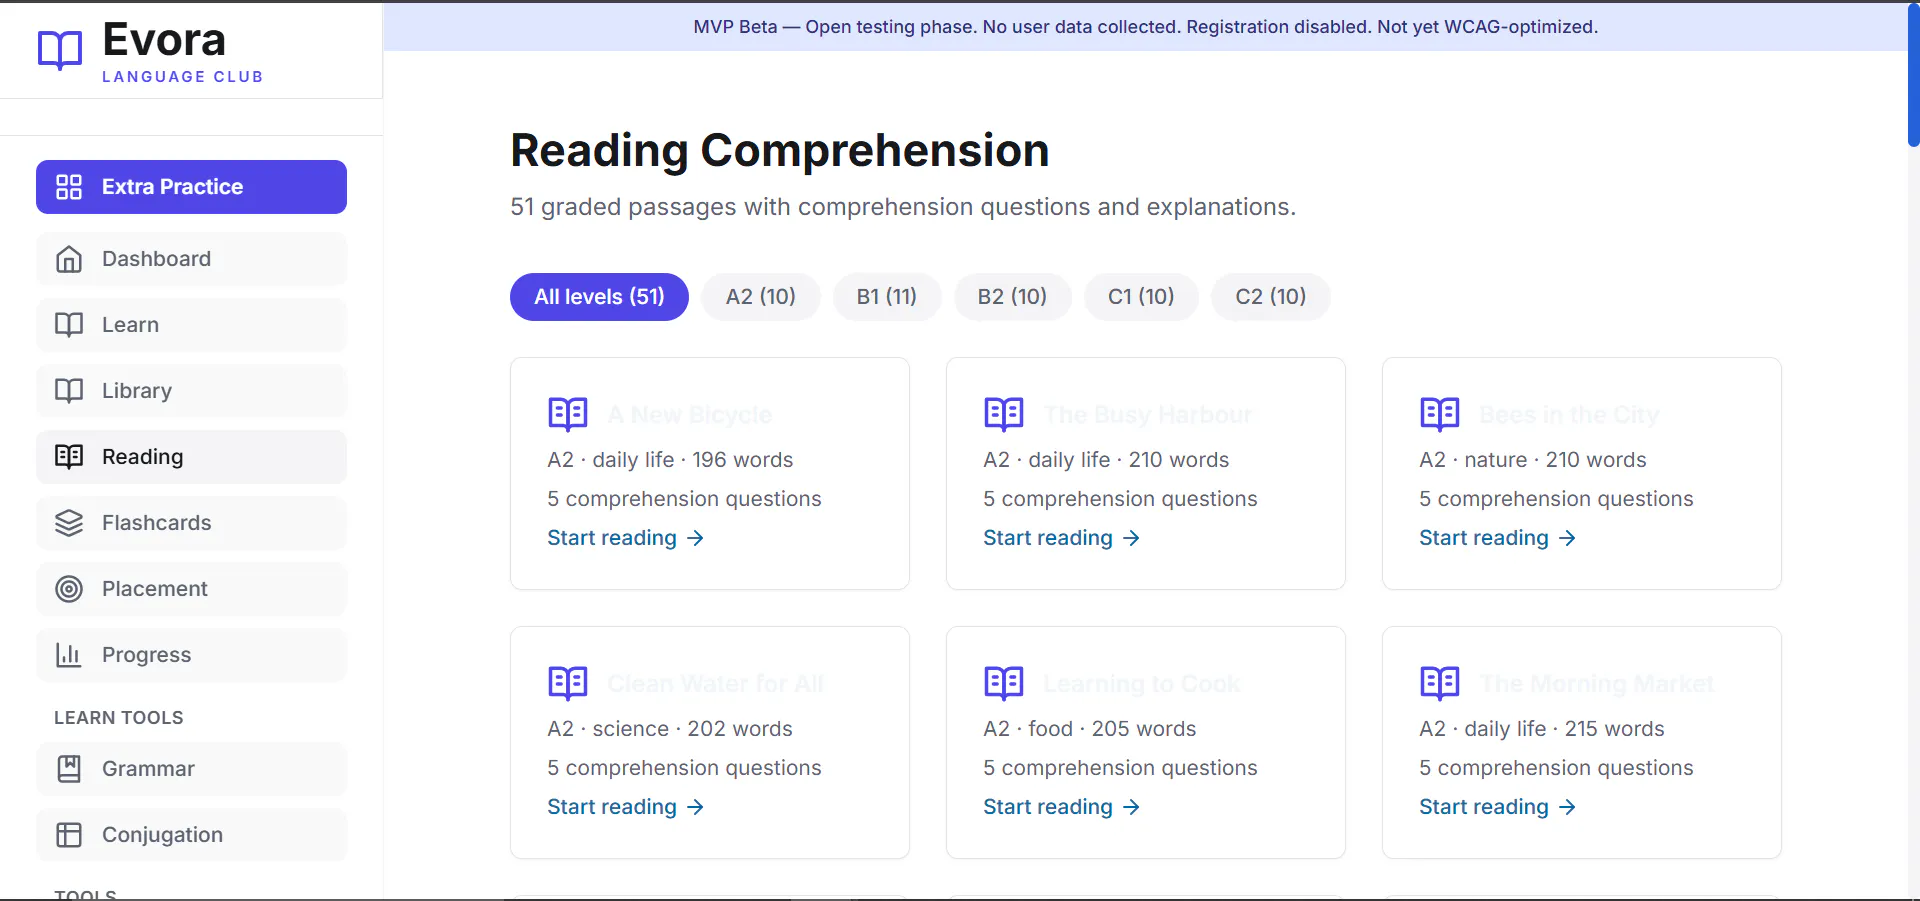
Task: Start reading the science 202 words passage
Action: 626,807
